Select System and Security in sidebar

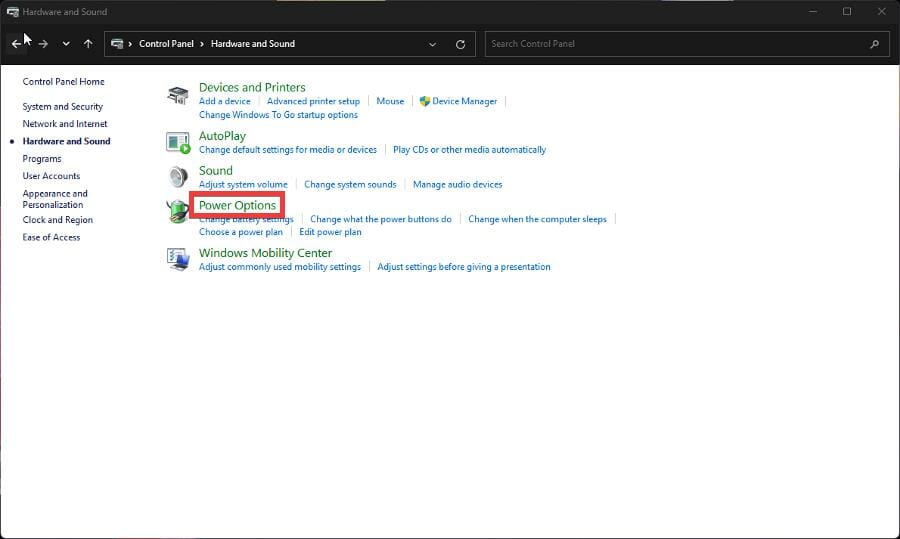tap(62, 107)
